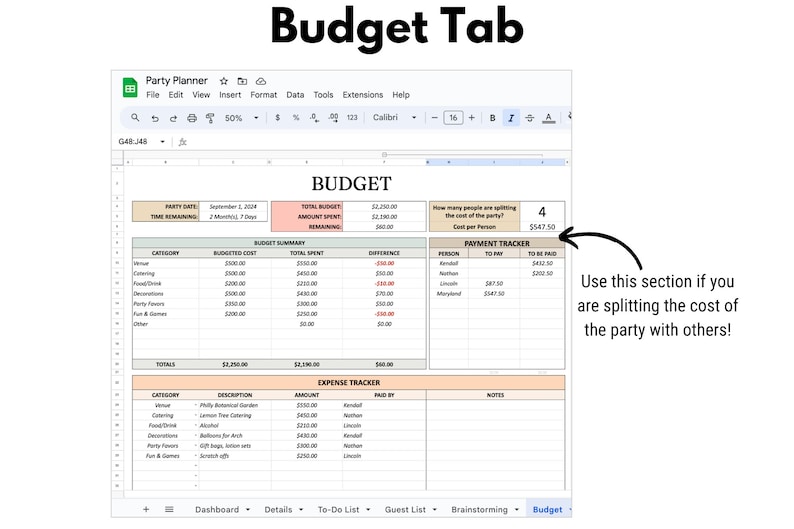Viewport: 794px width, 529px height.
Task: Increase font size with plus button
Action: 471,117
